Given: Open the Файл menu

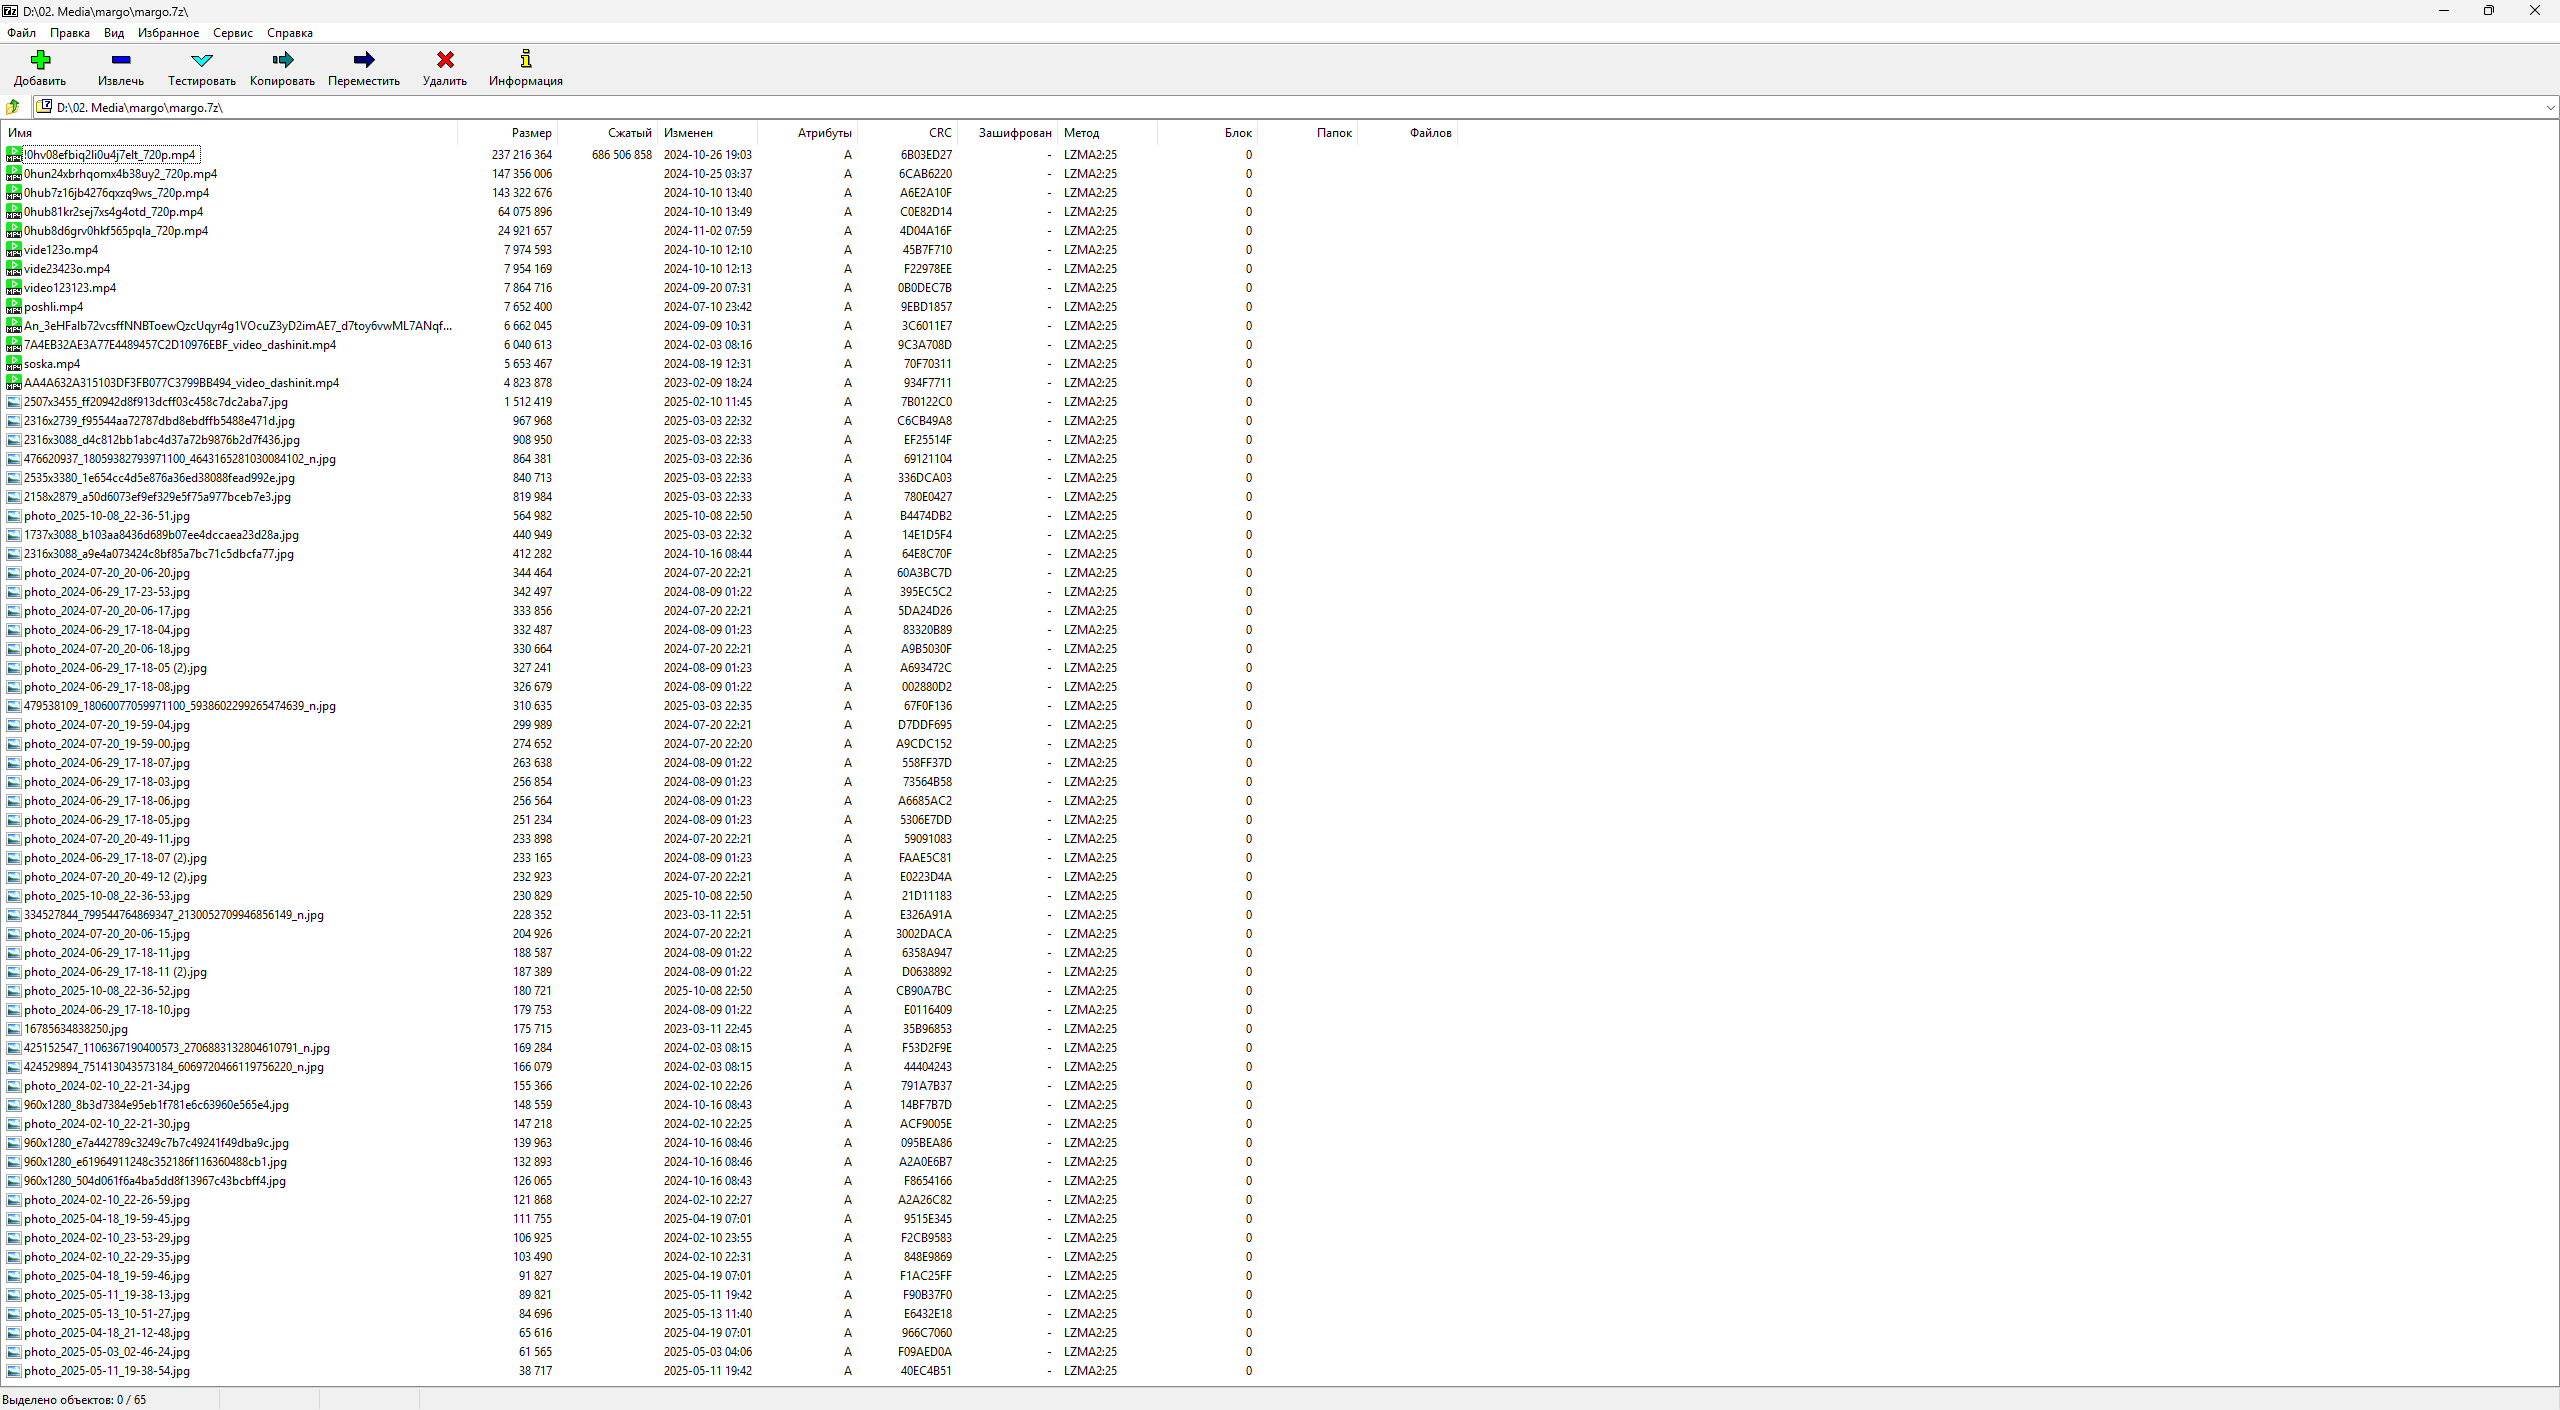Looking at the screenshot, I should [x=21, y=33].
